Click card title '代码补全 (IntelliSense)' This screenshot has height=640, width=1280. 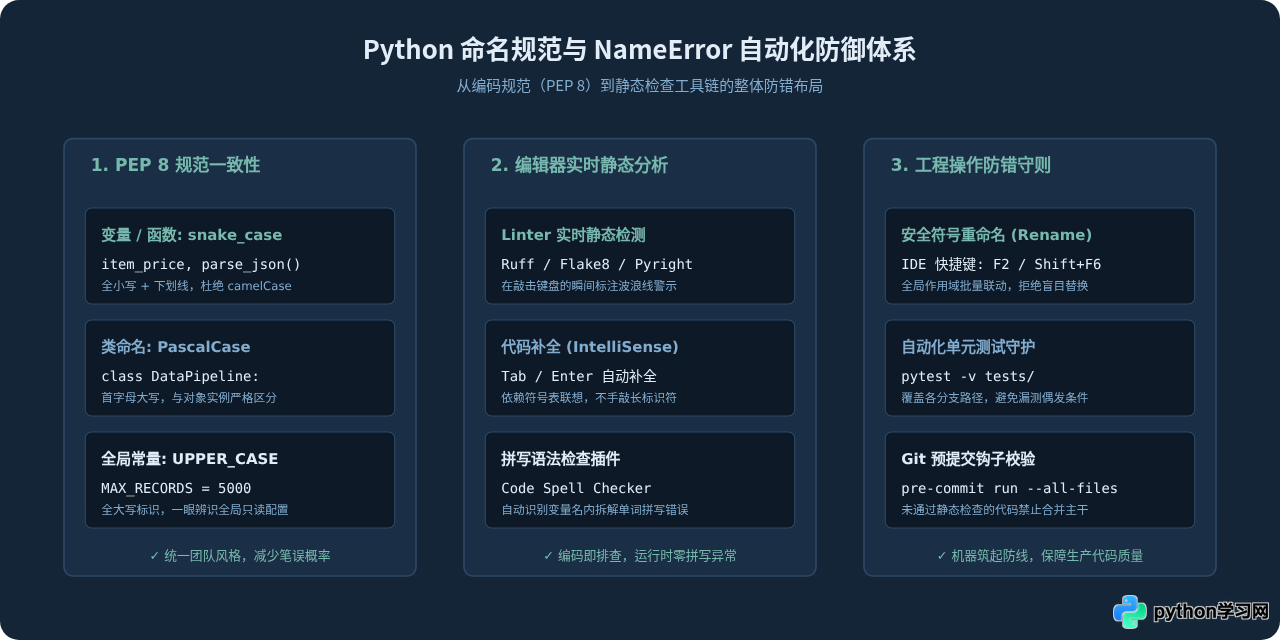590,347
